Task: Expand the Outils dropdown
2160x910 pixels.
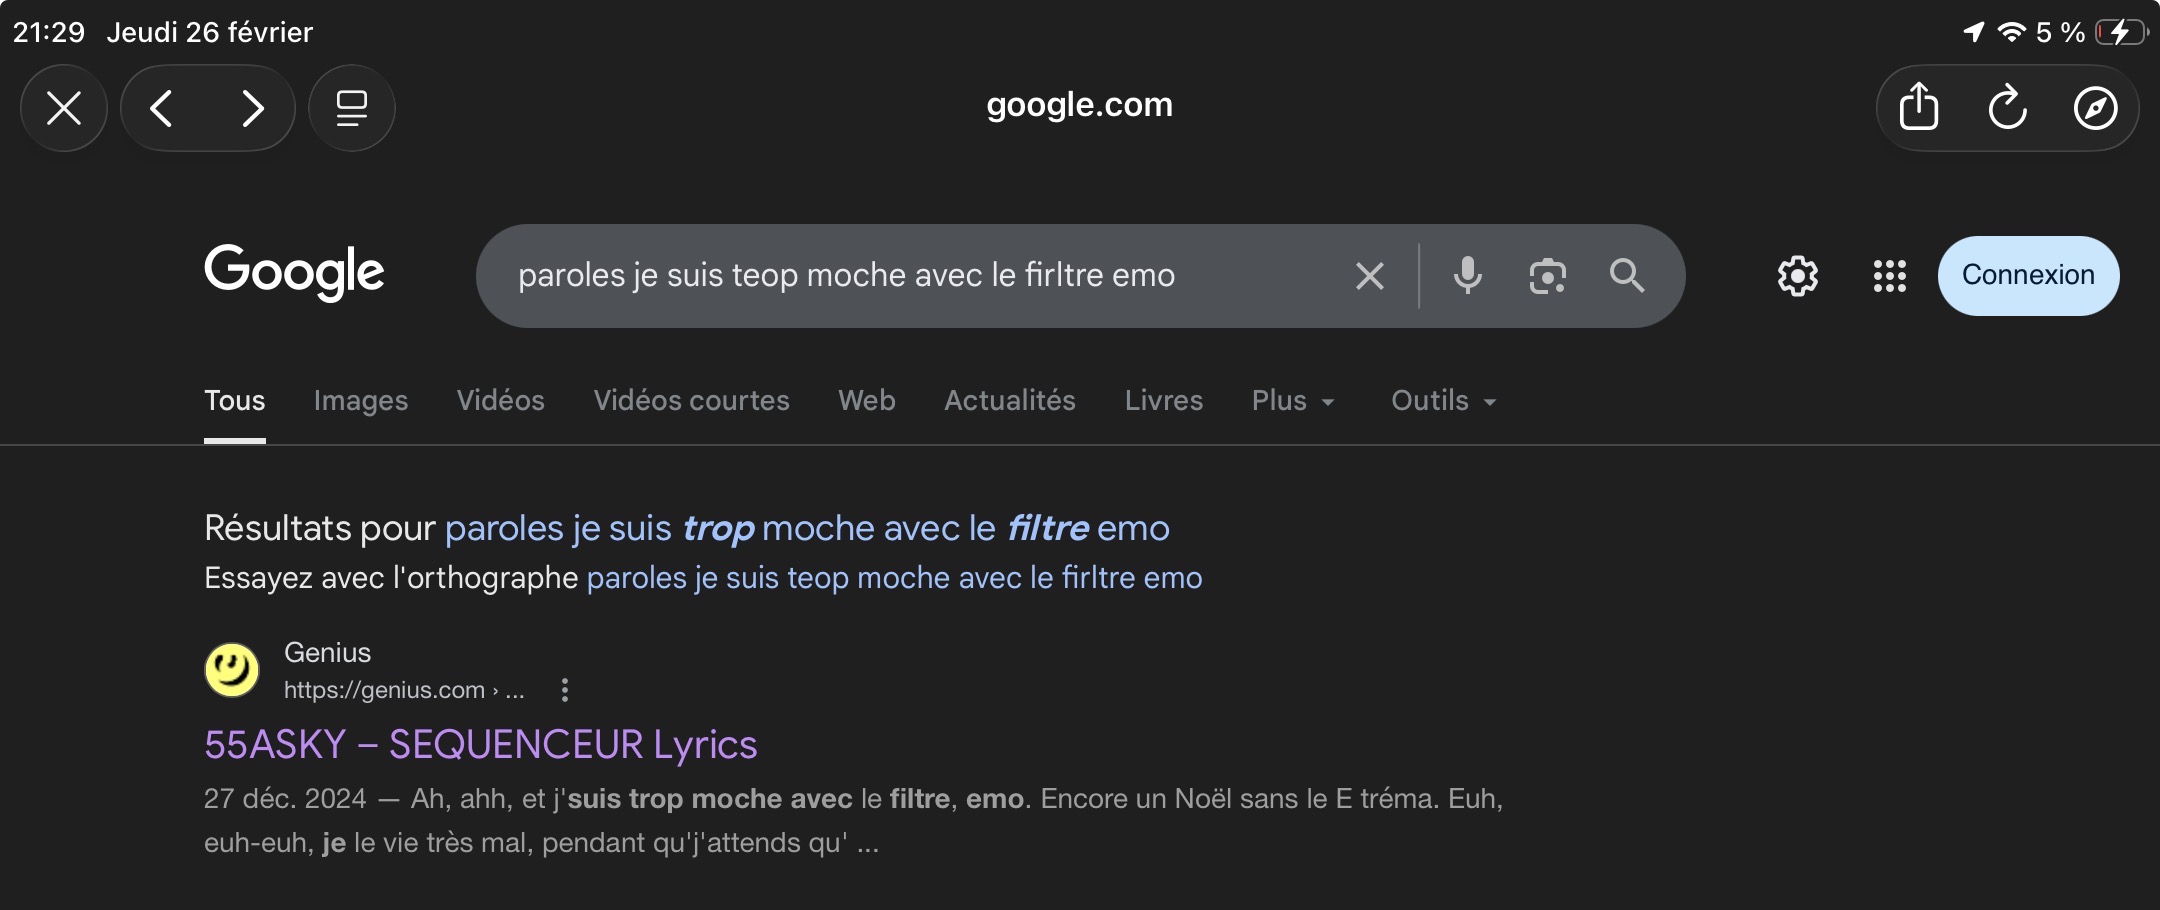Action: pyautogui.click(x=1443, y=401)
